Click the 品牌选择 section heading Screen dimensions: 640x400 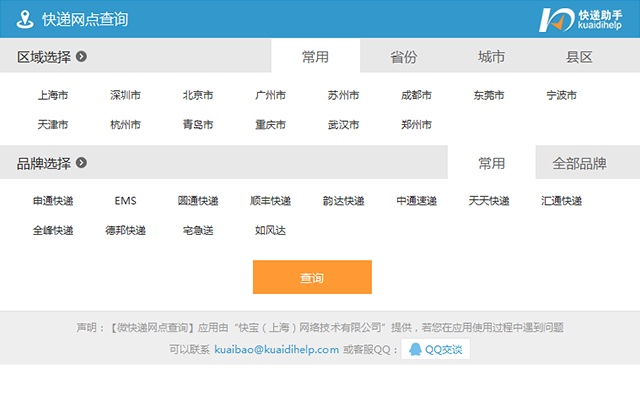coord(44,163)
